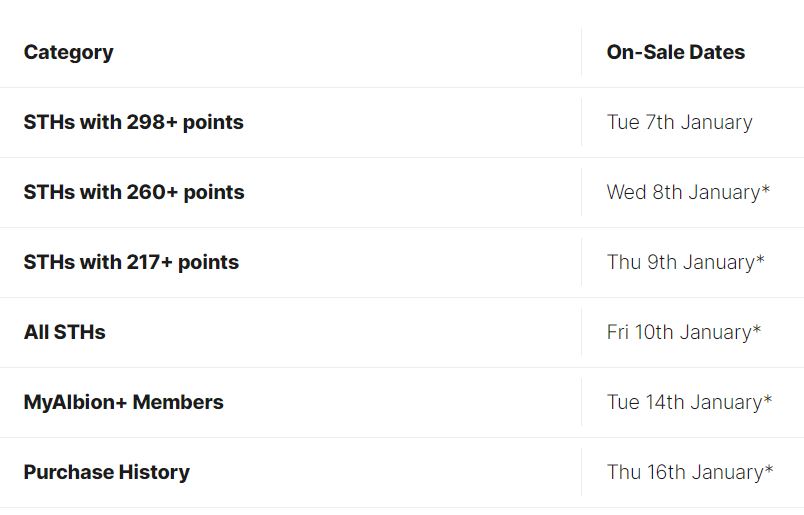804x515 pixels.
Task: Click the MyAlbion+ Members category text
Action: pos(124,402)
